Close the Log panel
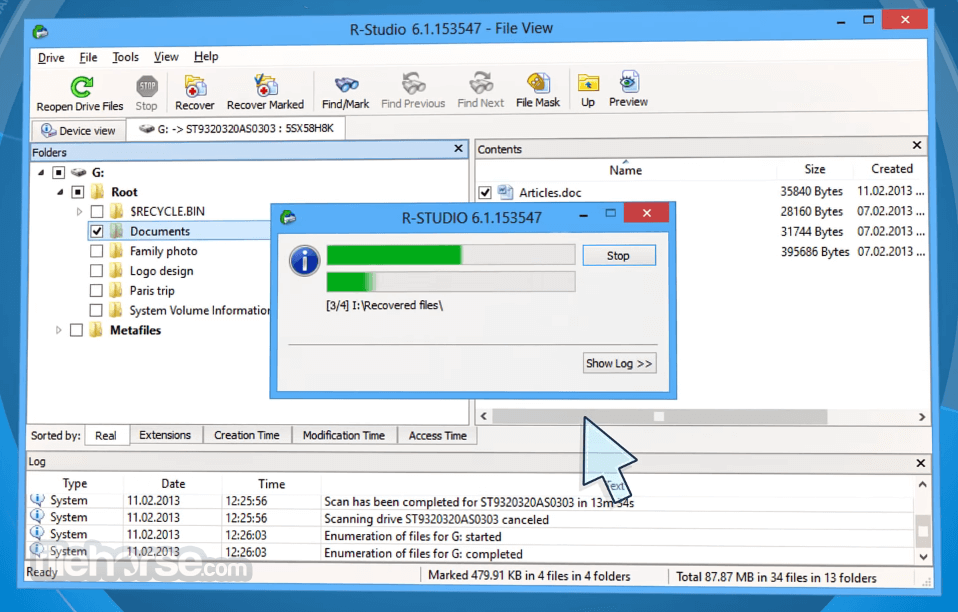958x612 pixels. 921,464
